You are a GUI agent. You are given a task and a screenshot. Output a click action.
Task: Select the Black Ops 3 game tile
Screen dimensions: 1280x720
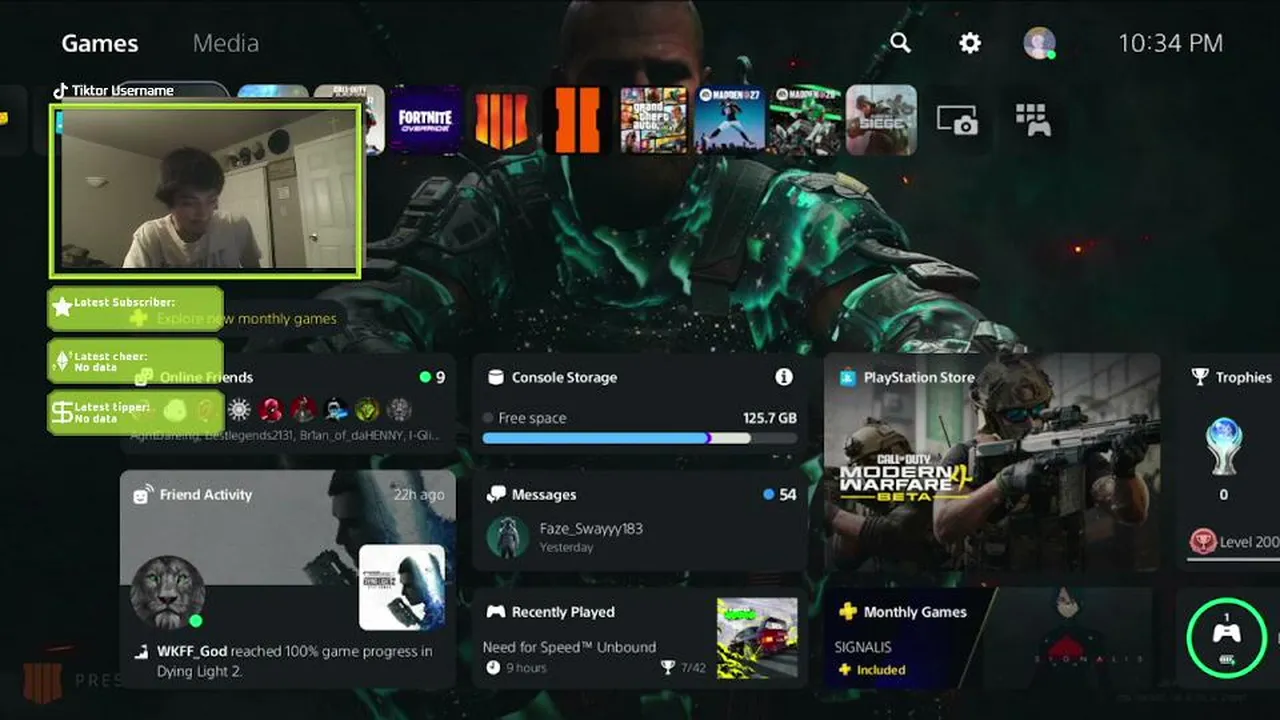click(577, 120)
